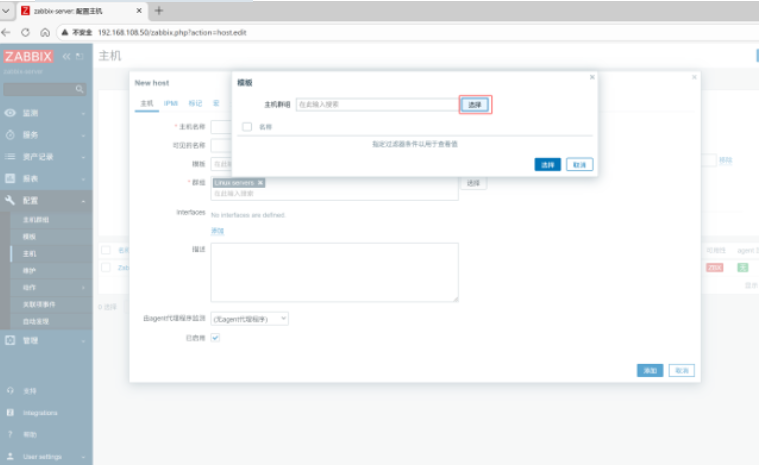Expand the 报表 menu arrow

pyautogui.click(x=83, y=179)
